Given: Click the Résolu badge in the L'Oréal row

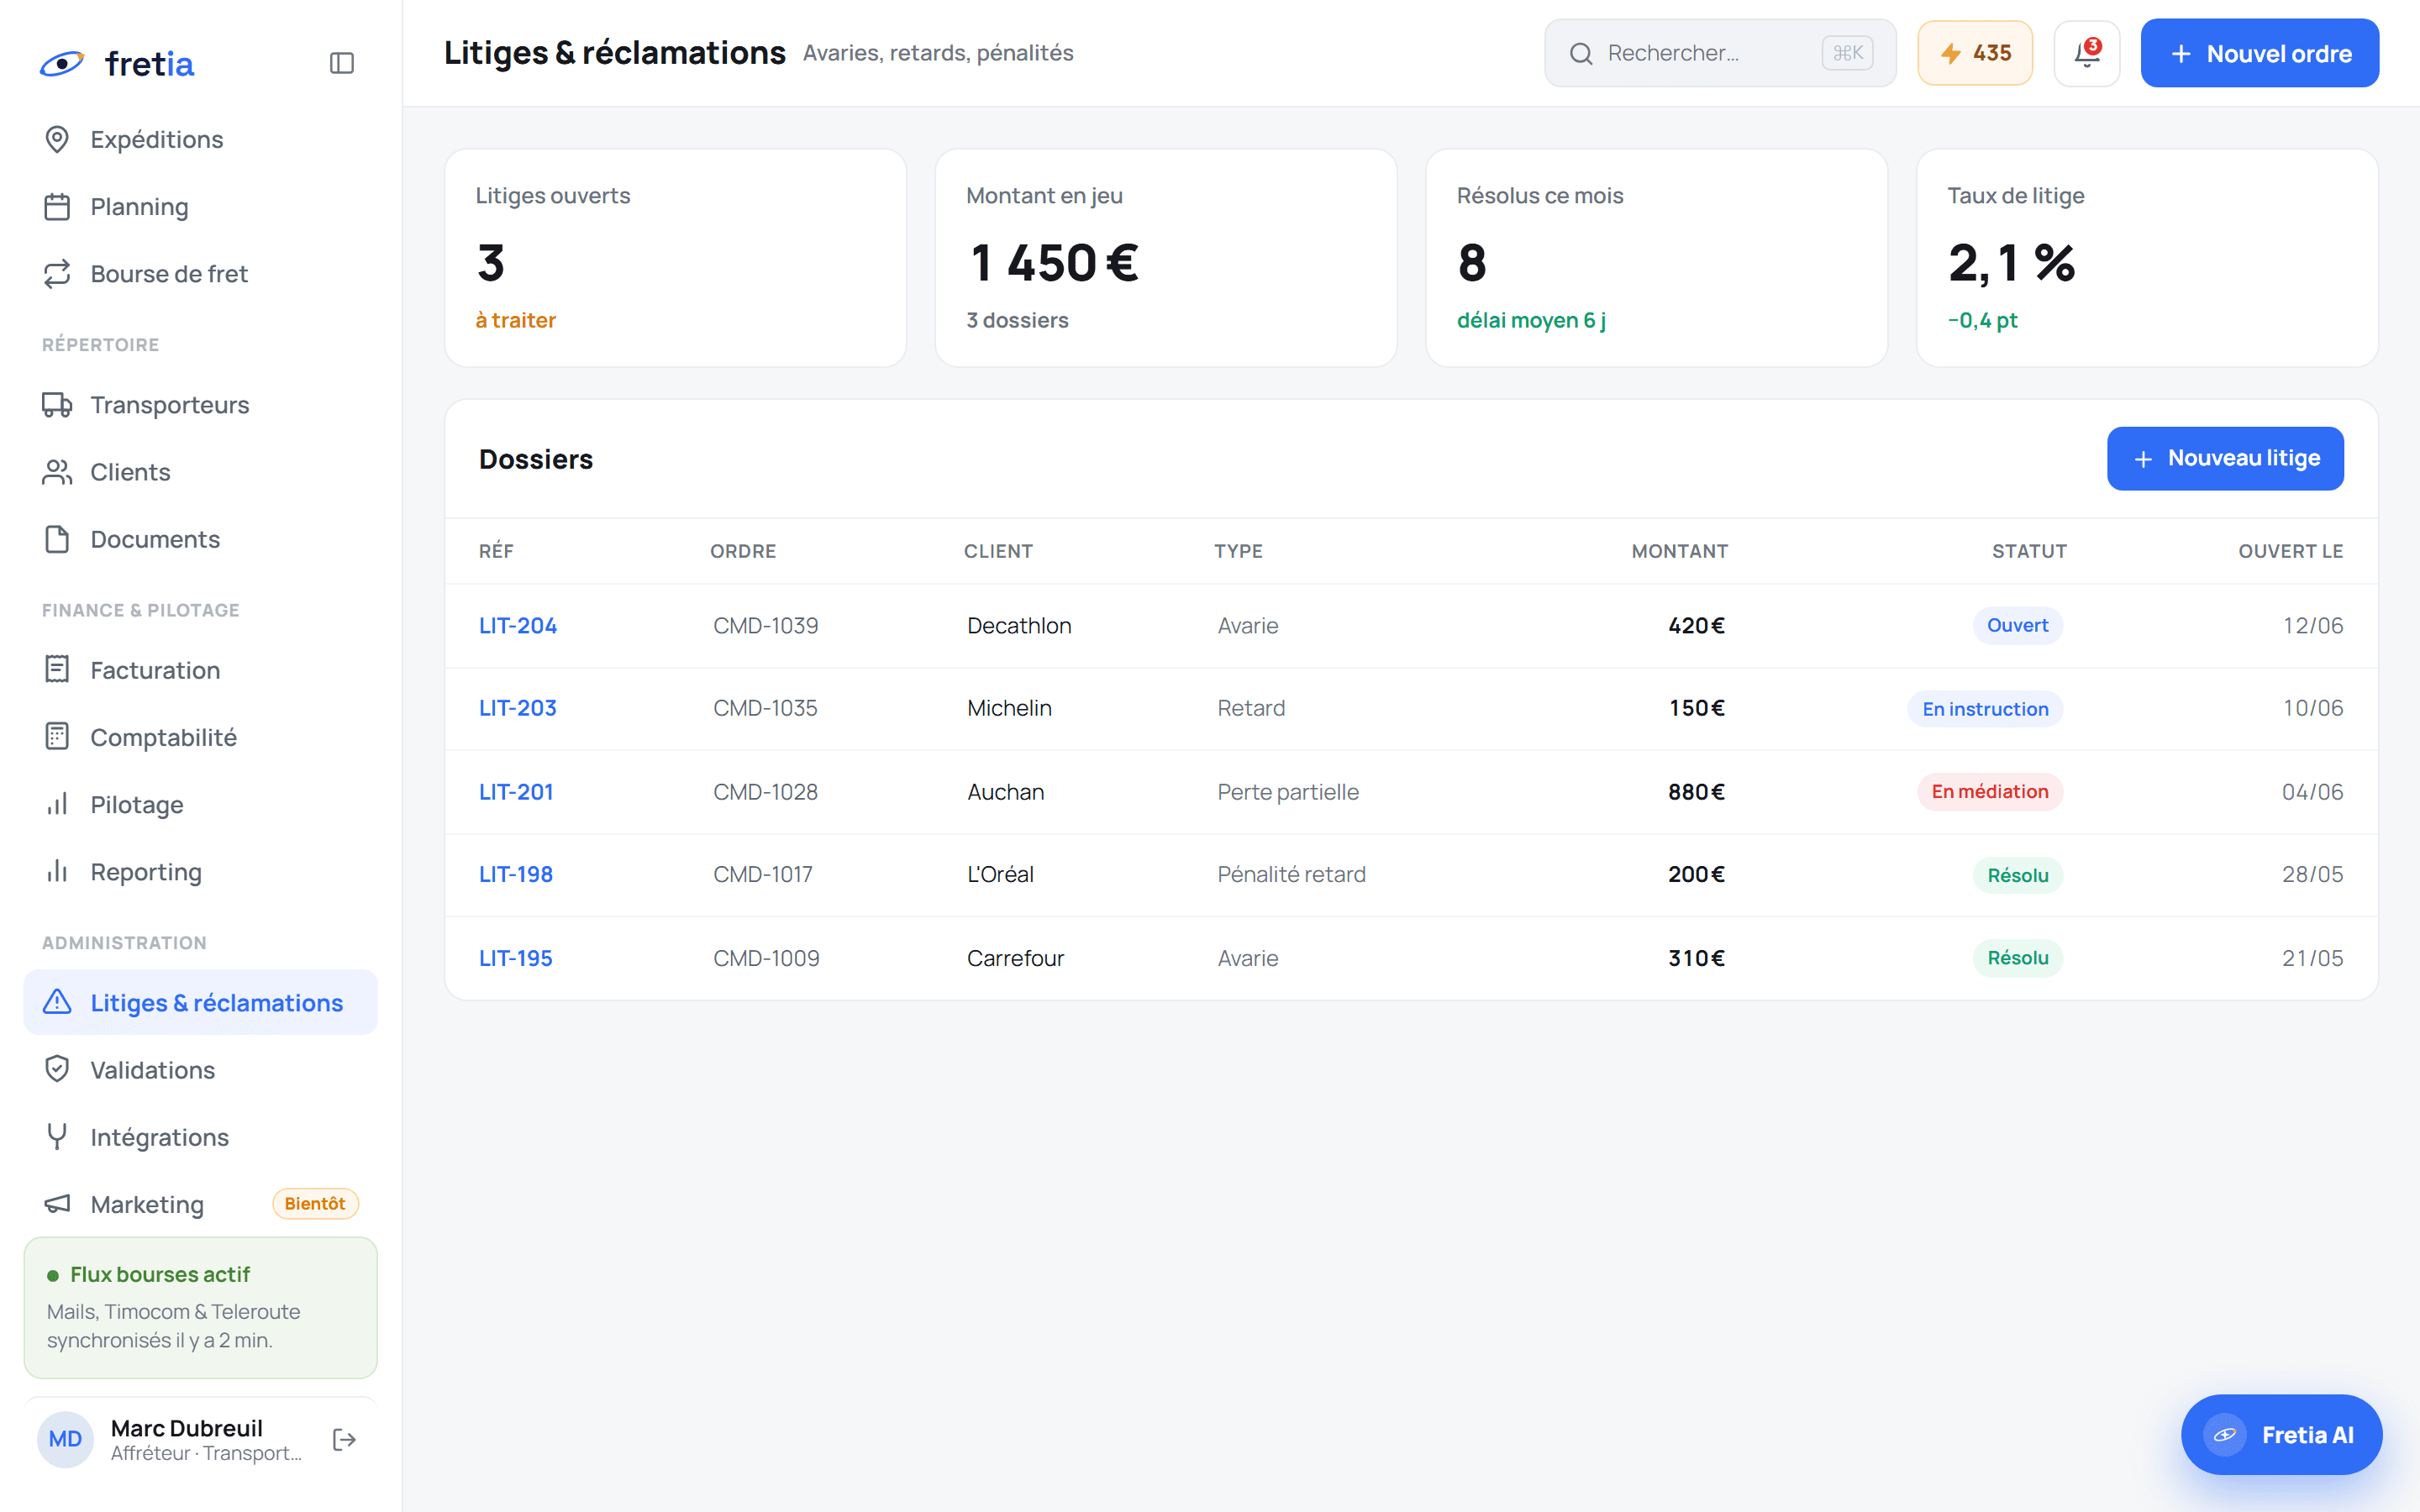Looking at the screenshot, I should 2018,874.
